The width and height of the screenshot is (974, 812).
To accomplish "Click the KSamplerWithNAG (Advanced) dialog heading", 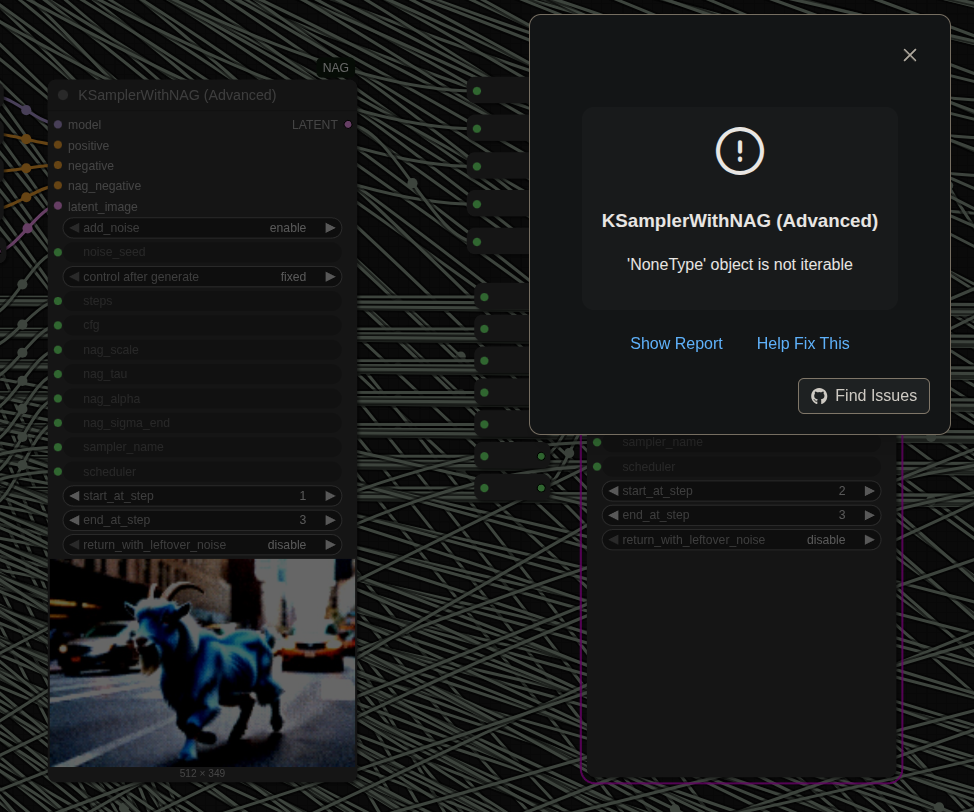I will [x=739, y=221].
